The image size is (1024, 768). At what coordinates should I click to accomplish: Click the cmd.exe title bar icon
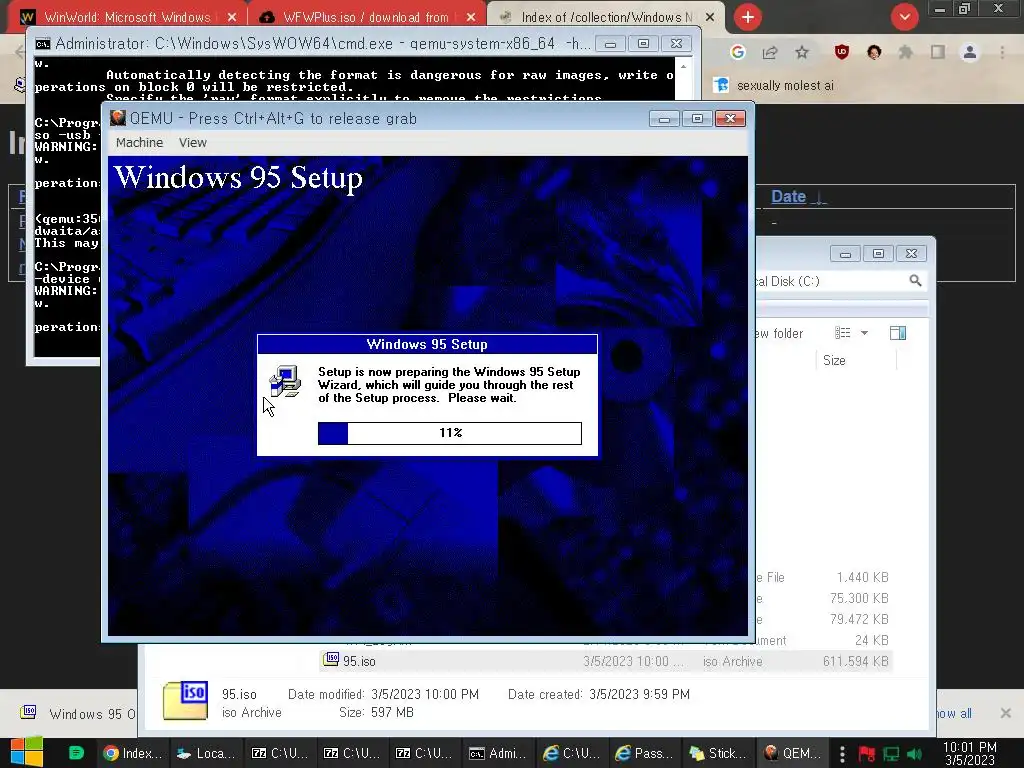click(42, 44)
